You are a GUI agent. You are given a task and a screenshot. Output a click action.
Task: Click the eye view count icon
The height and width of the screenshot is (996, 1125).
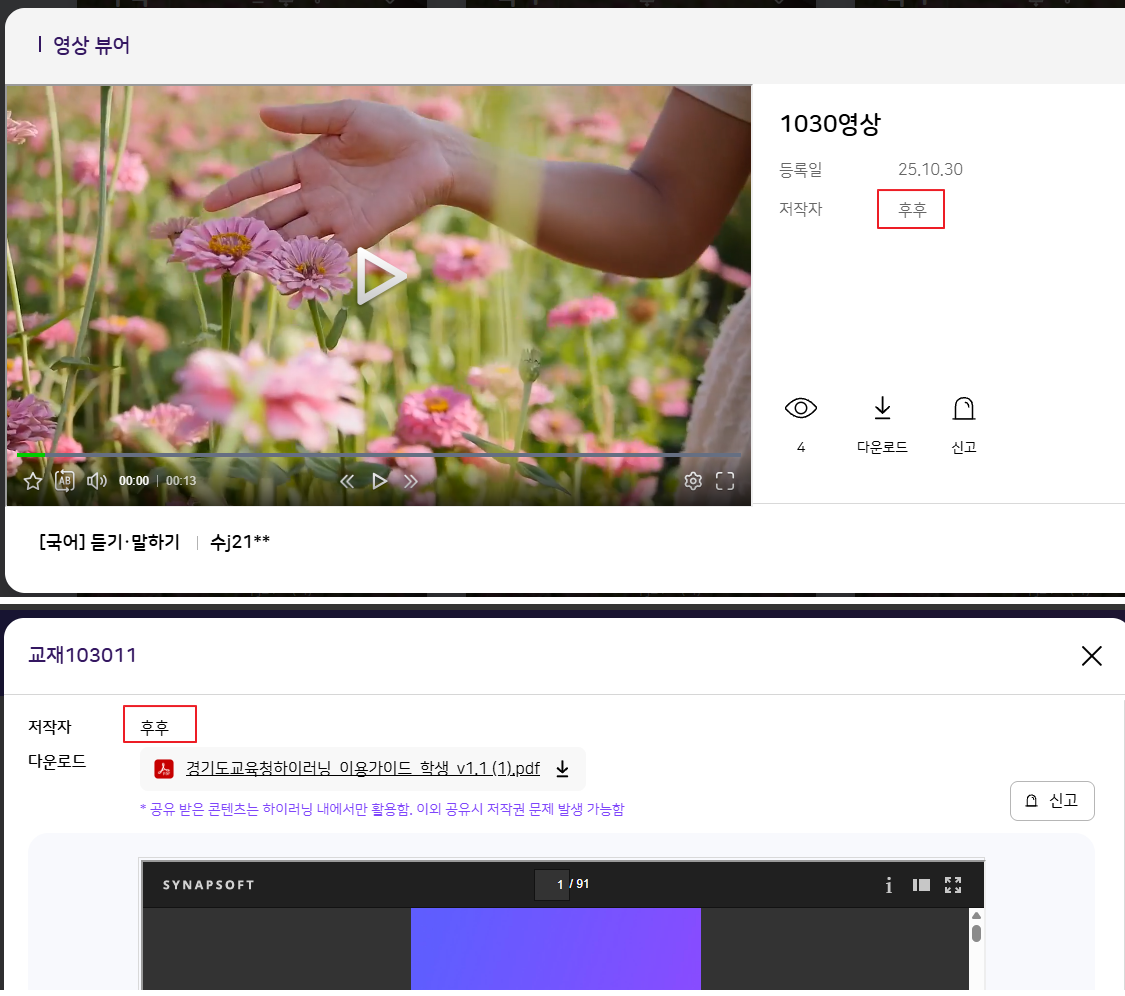tap(801, 408)
